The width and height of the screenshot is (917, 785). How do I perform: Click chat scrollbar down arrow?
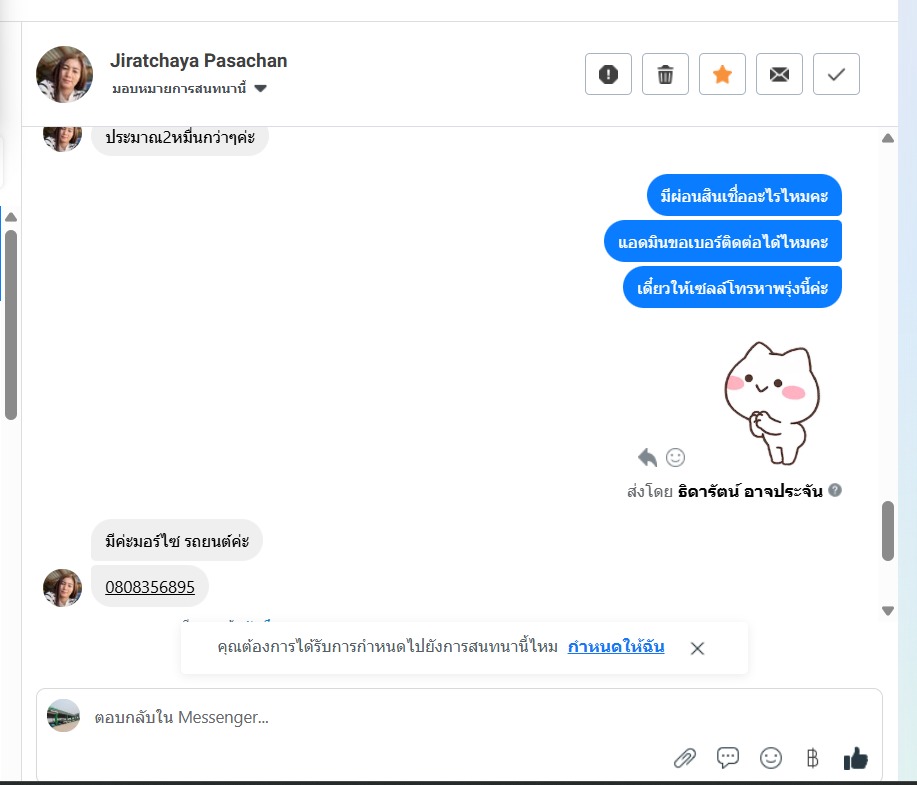888,611
